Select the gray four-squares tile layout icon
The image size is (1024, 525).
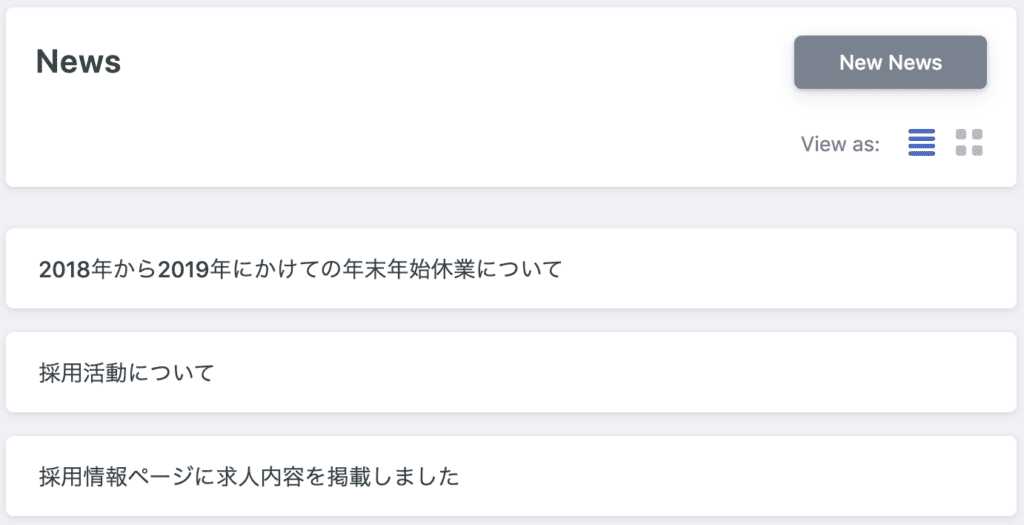969,143
